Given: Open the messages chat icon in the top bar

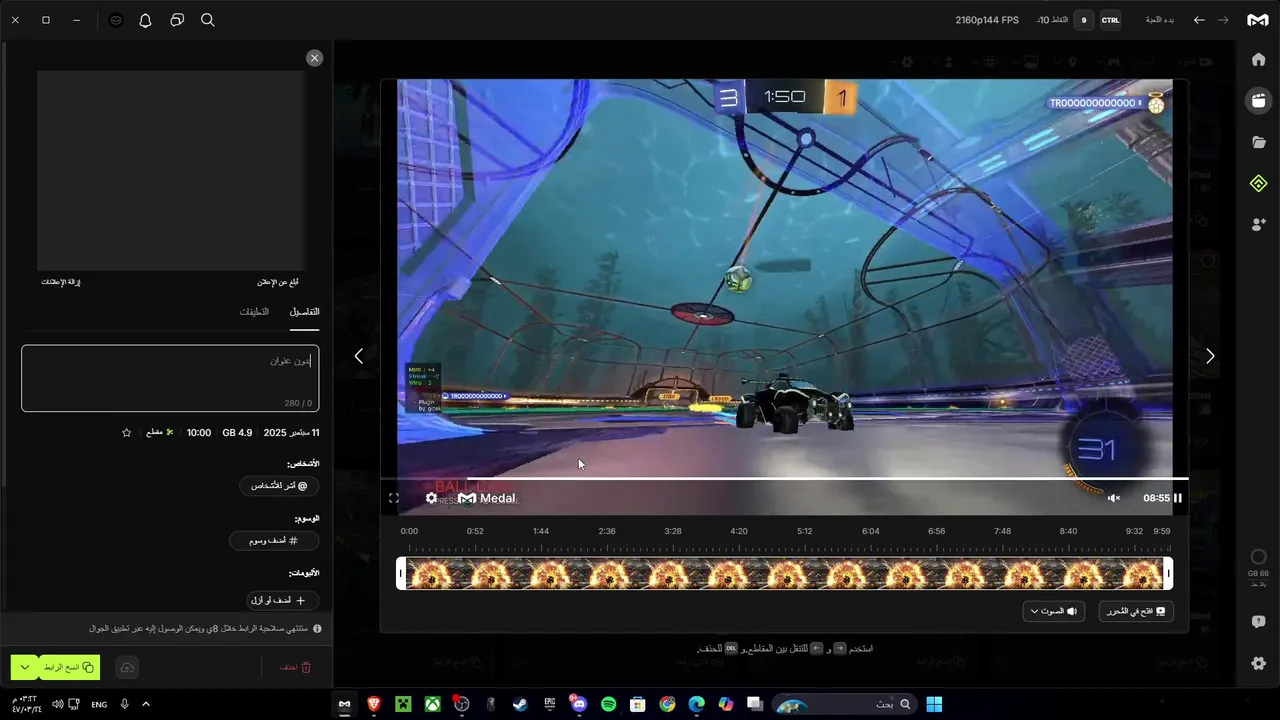Looking at the screenshot, I should (x=177, y=20).
